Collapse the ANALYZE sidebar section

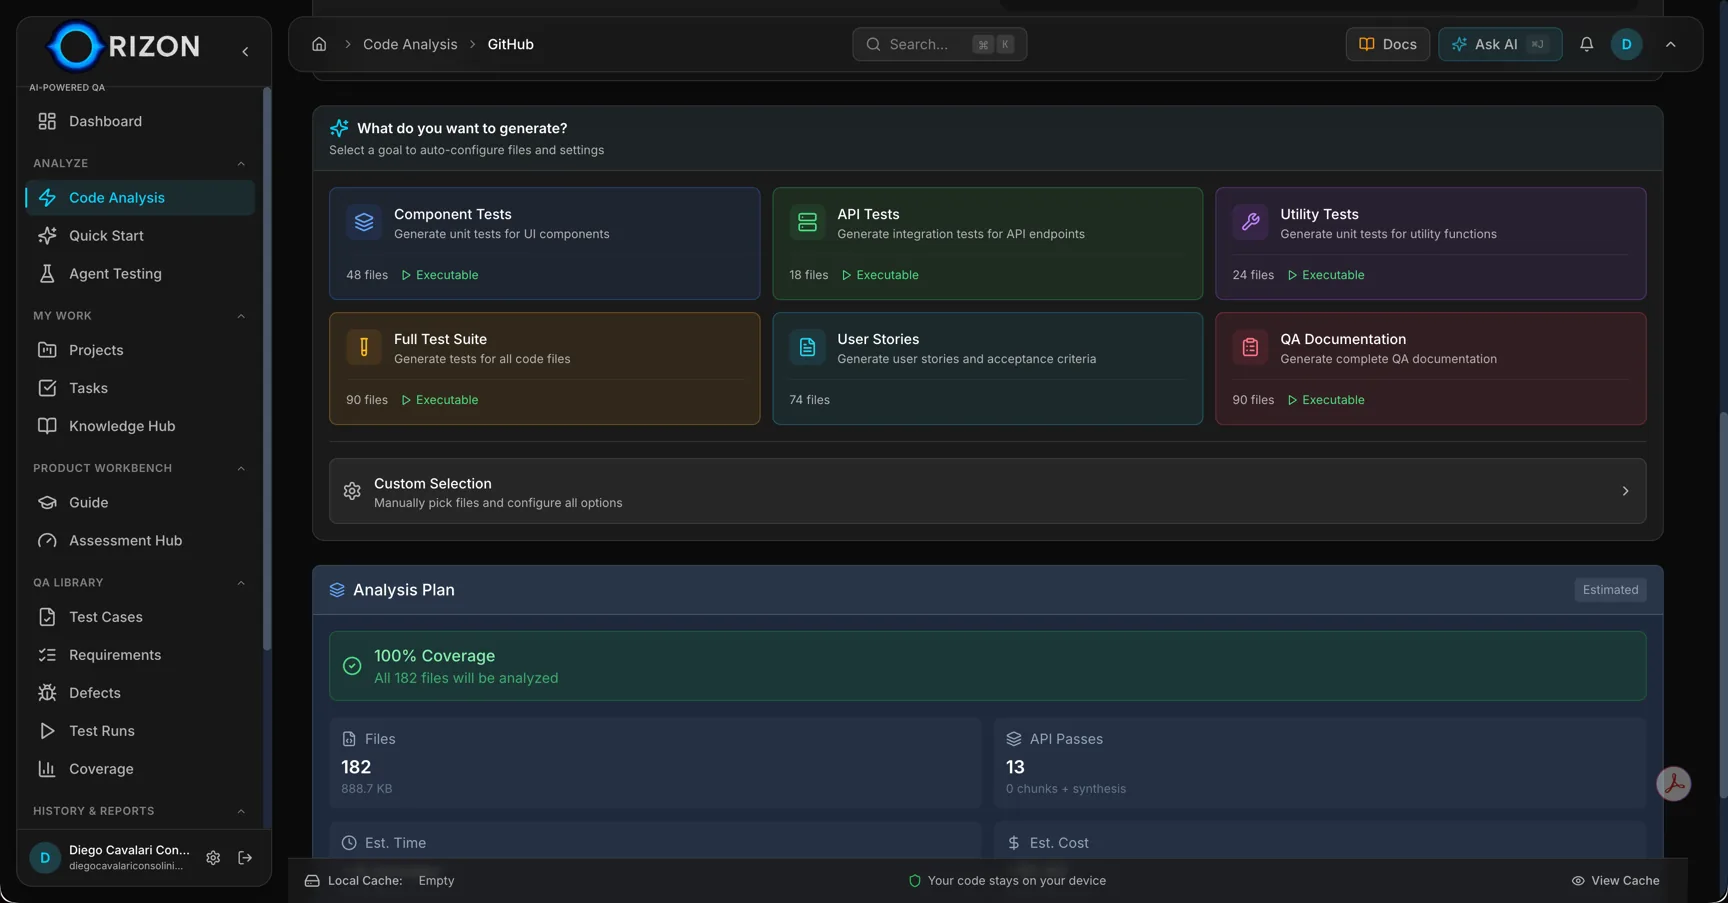tap(241, 163)
